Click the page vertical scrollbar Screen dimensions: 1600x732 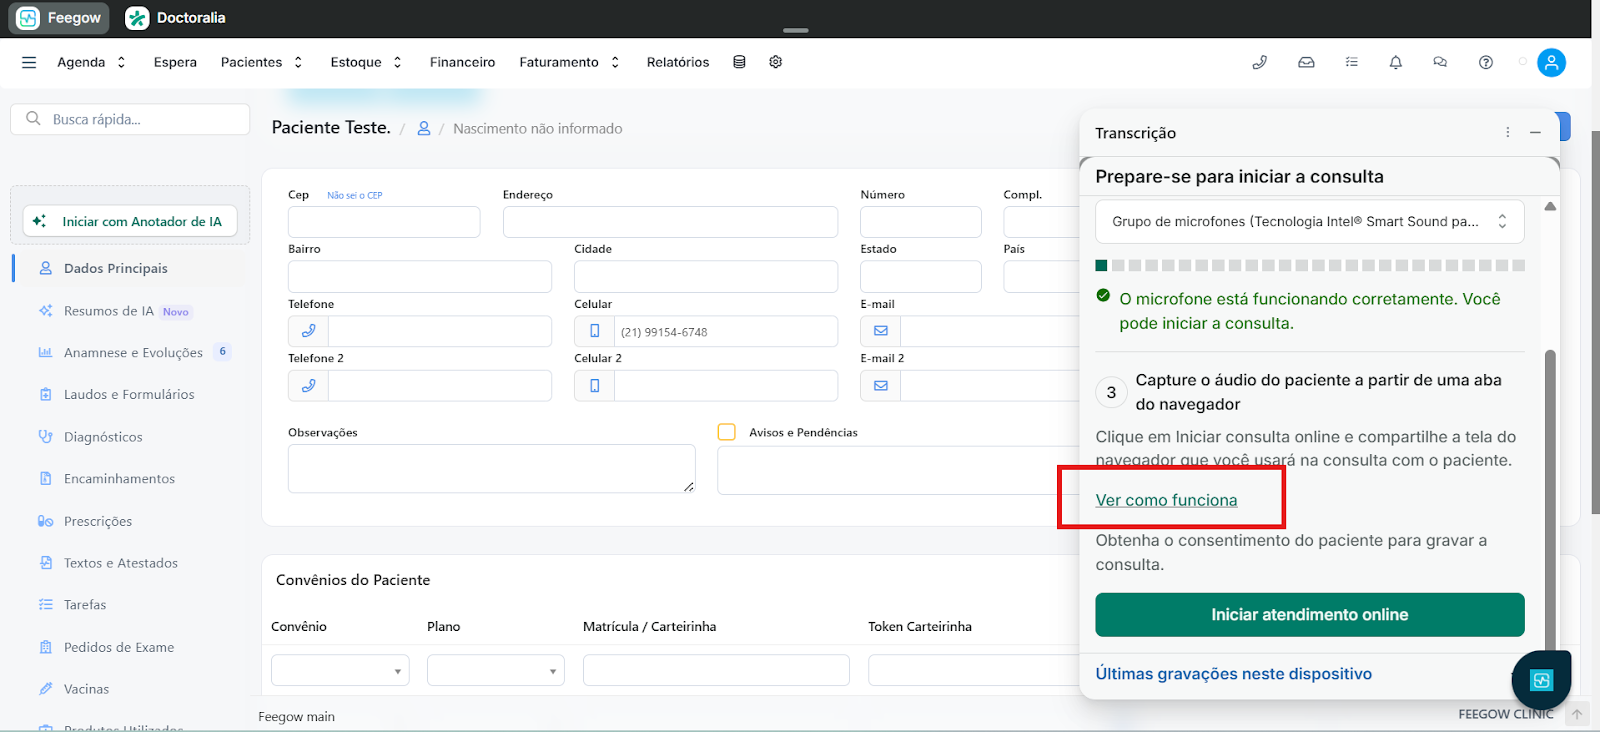[x=1595, y=320]
